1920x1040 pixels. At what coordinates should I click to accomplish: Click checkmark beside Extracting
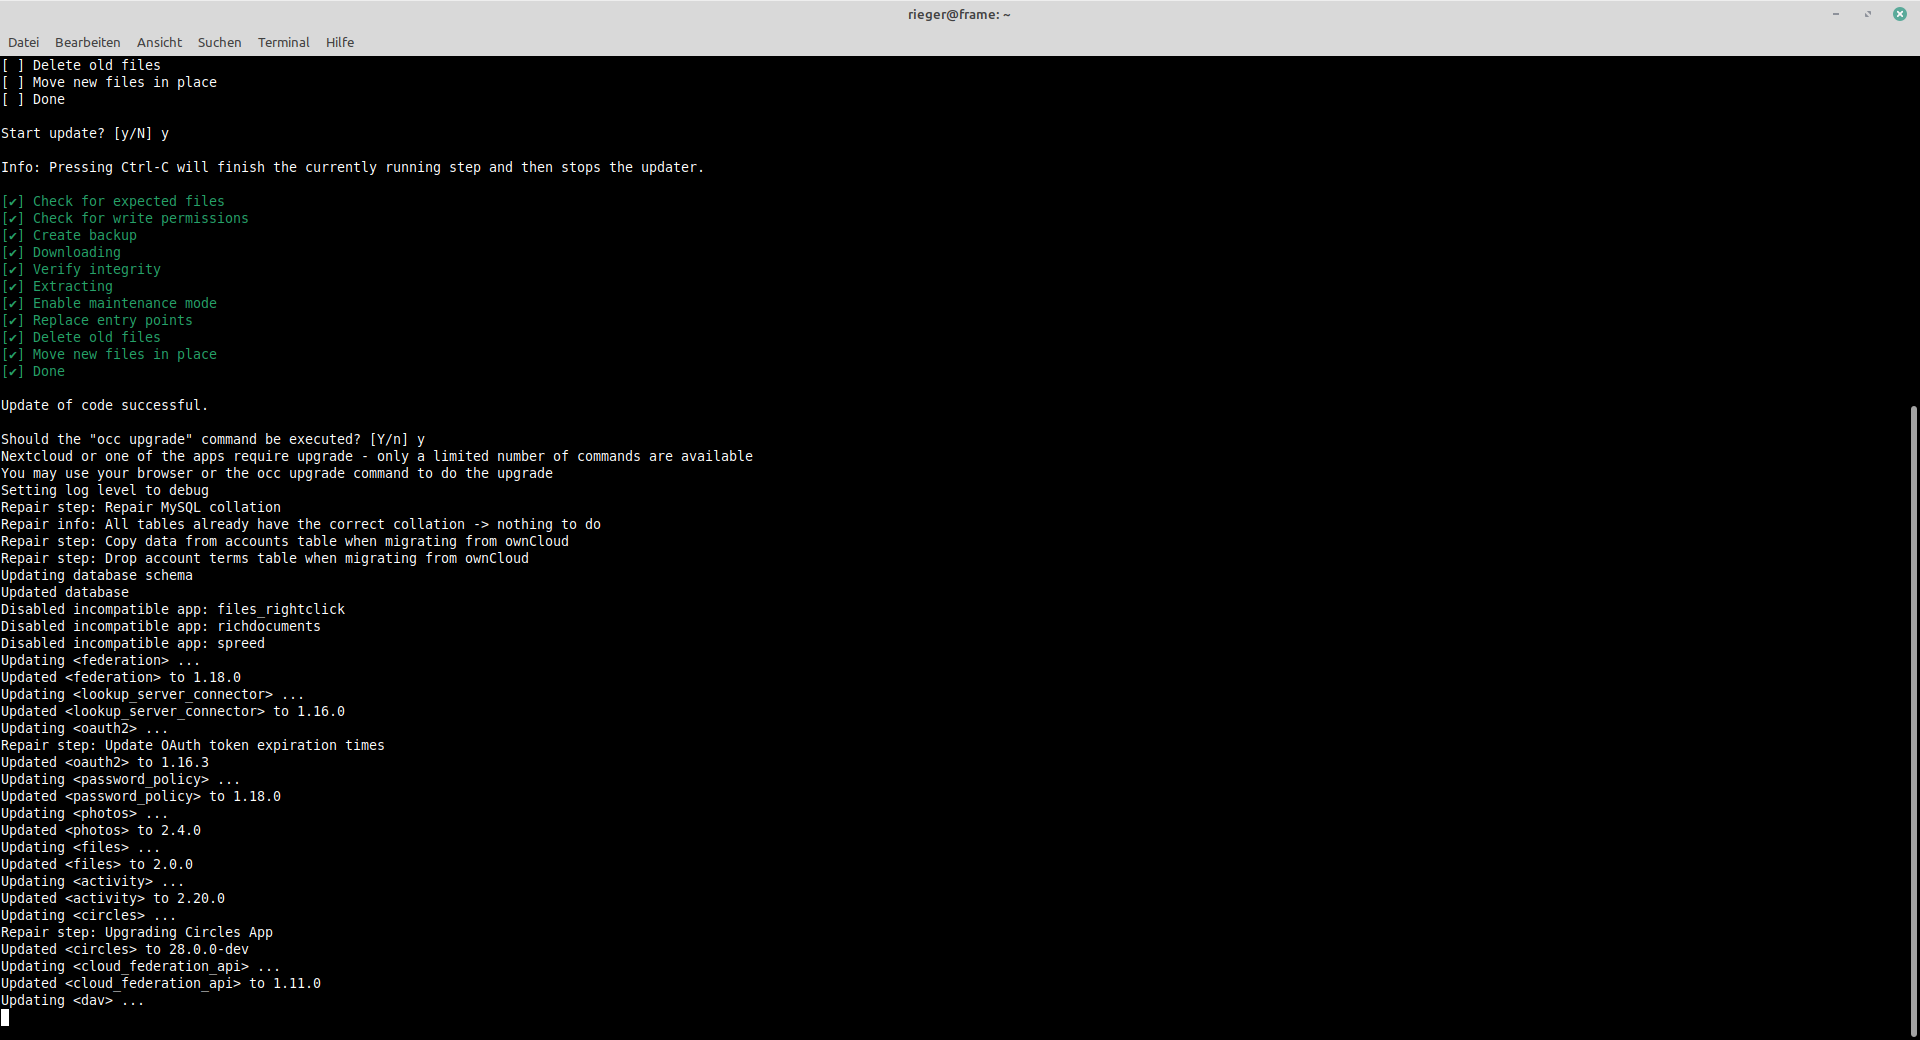point(13,286)
